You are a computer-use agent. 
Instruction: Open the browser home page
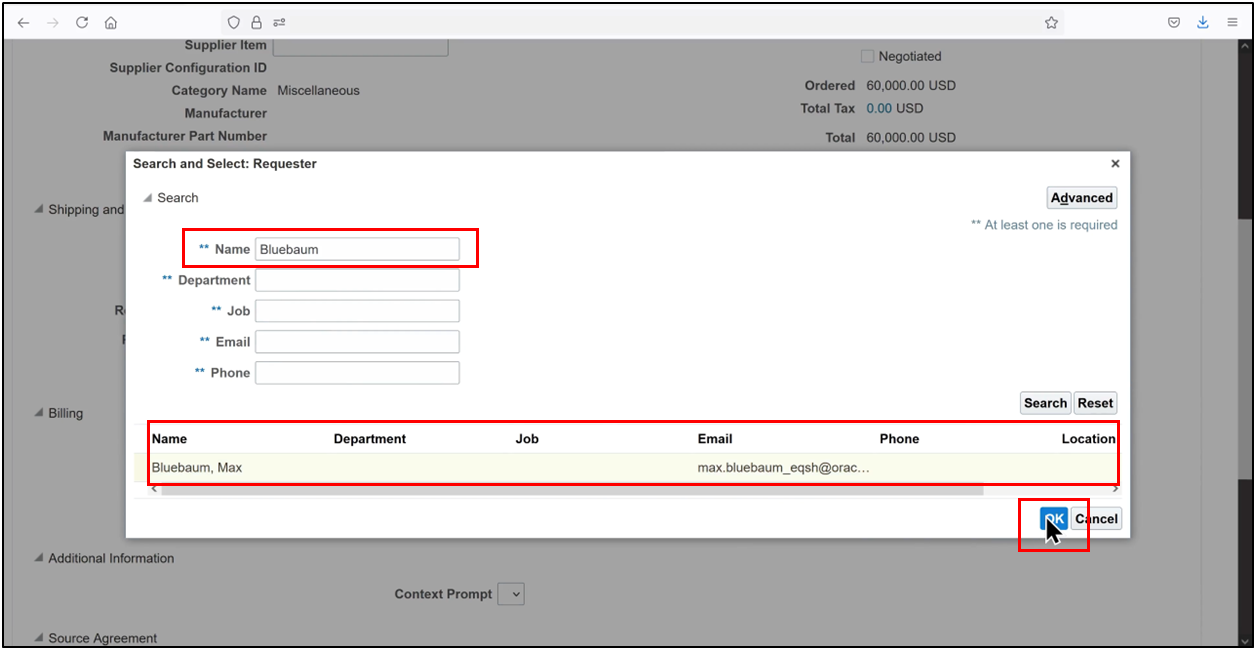(110, 21)
